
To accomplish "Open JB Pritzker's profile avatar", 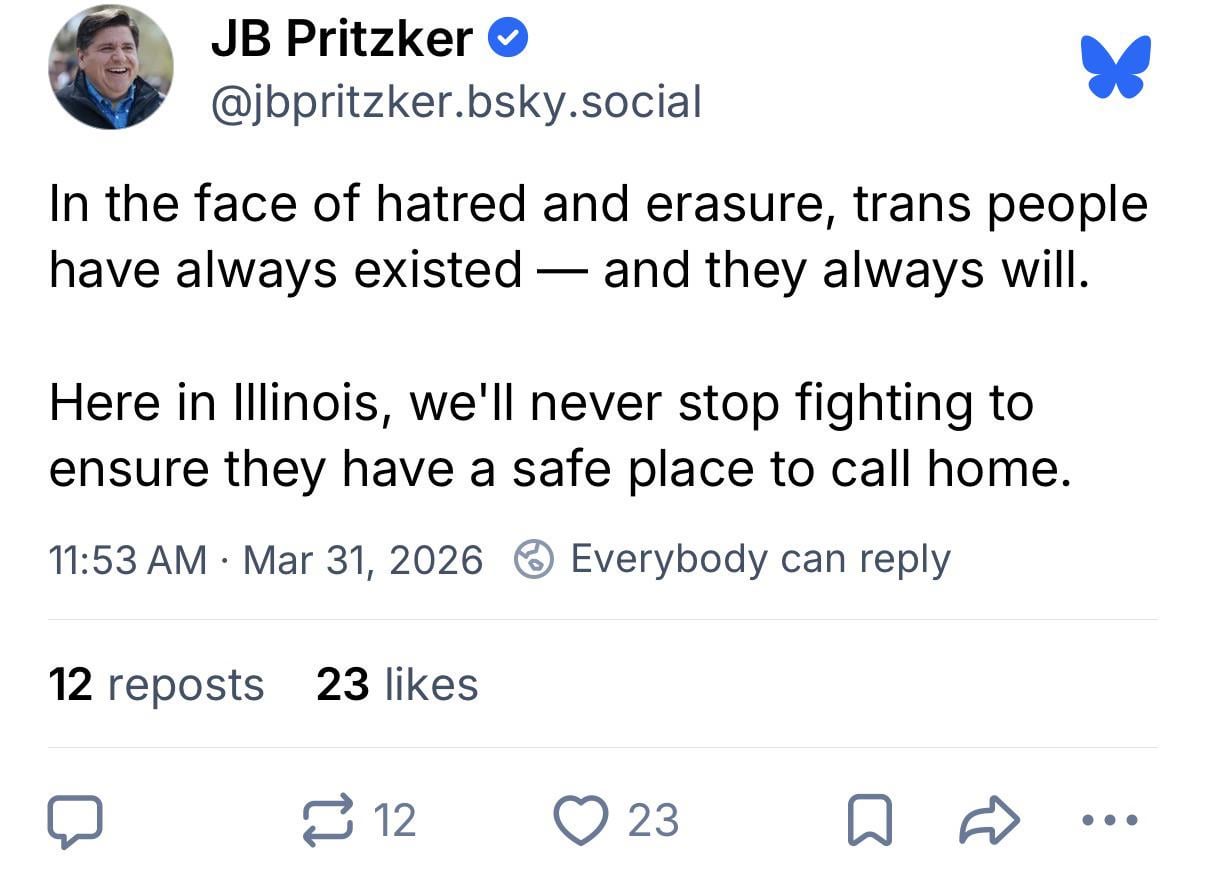I will 110,67.
